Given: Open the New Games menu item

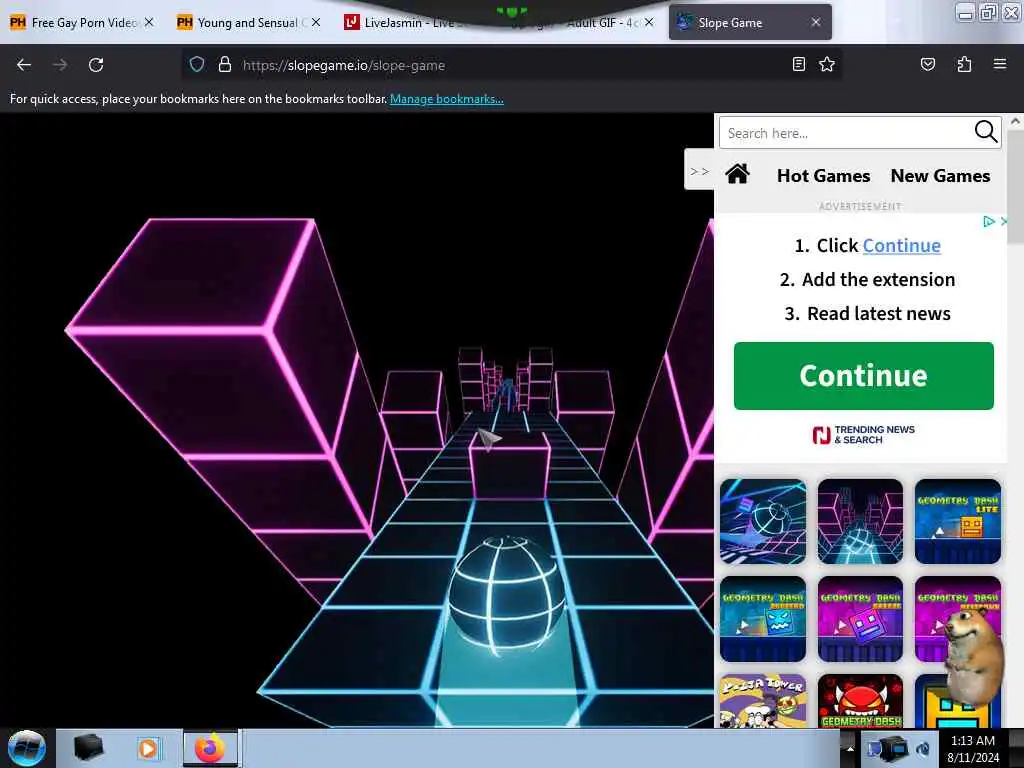Looking at the screenshot, I should [x=940, y=176].
